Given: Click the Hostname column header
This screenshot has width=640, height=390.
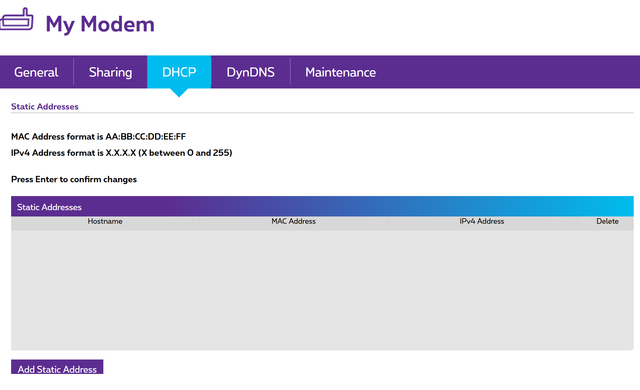Looking at the screenshot, I should [105, 222].
